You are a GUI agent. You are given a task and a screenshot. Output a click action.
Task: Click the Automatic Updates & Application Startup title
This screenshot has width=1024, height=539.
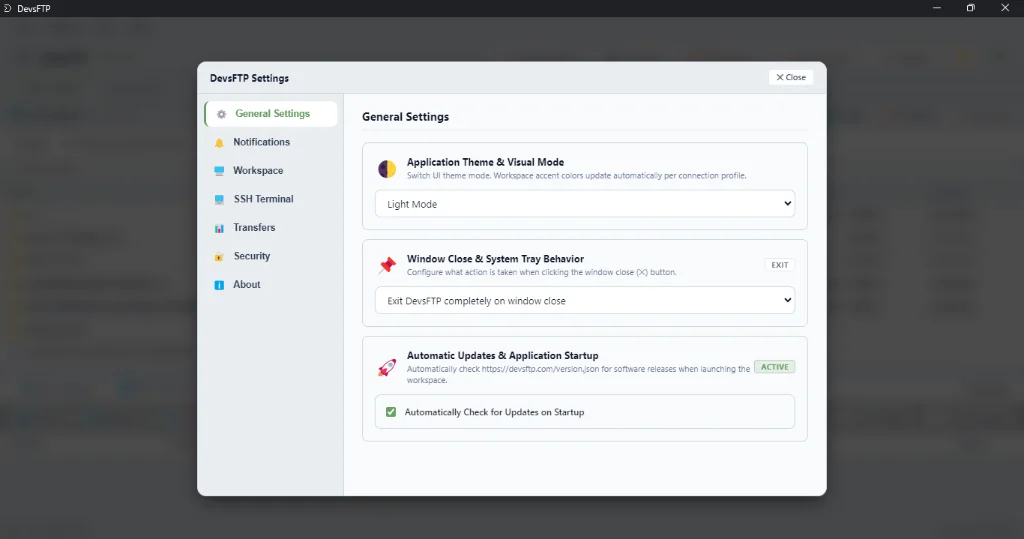[502, 355]
